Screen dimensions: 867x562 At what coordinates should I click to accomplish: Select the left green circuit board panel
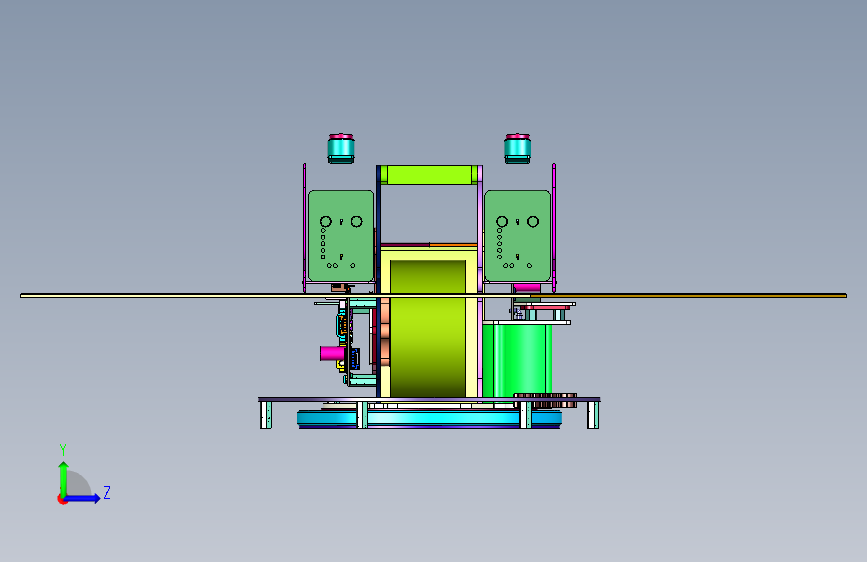341,236
